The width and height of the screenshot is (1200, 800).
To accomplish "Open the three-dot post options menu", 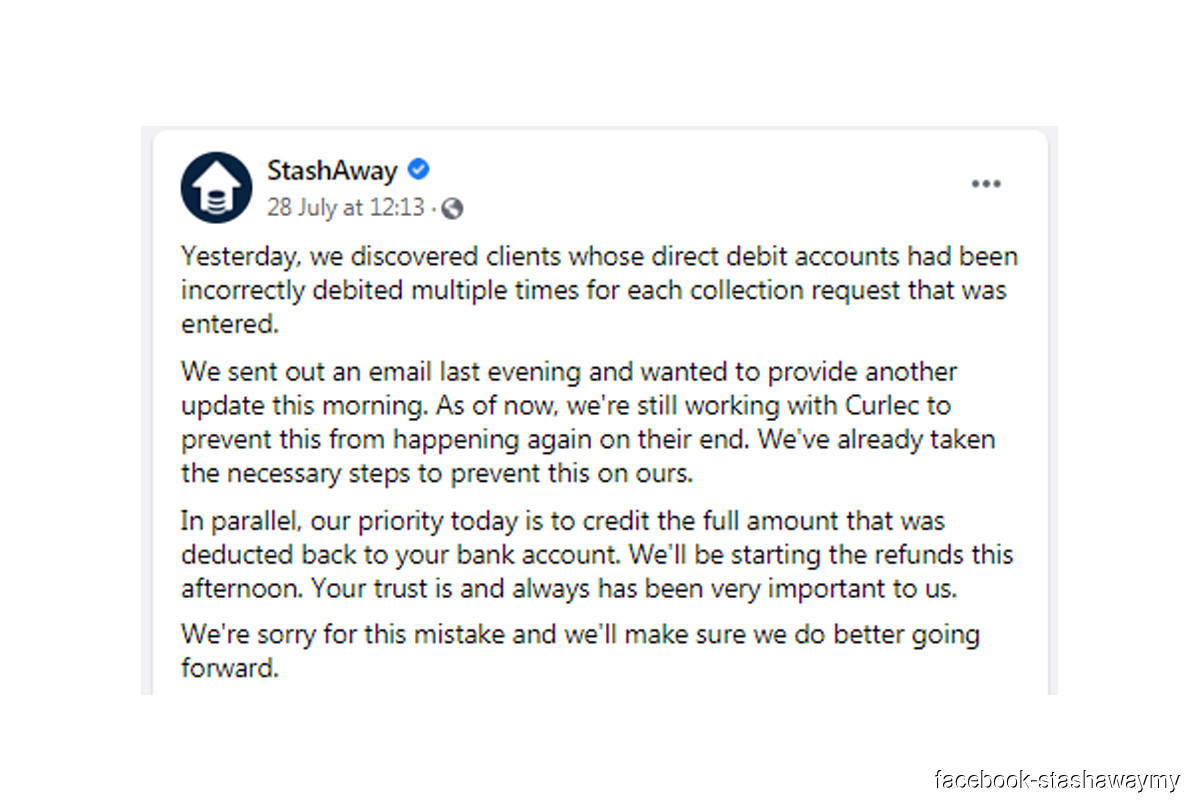I will 986,184.
